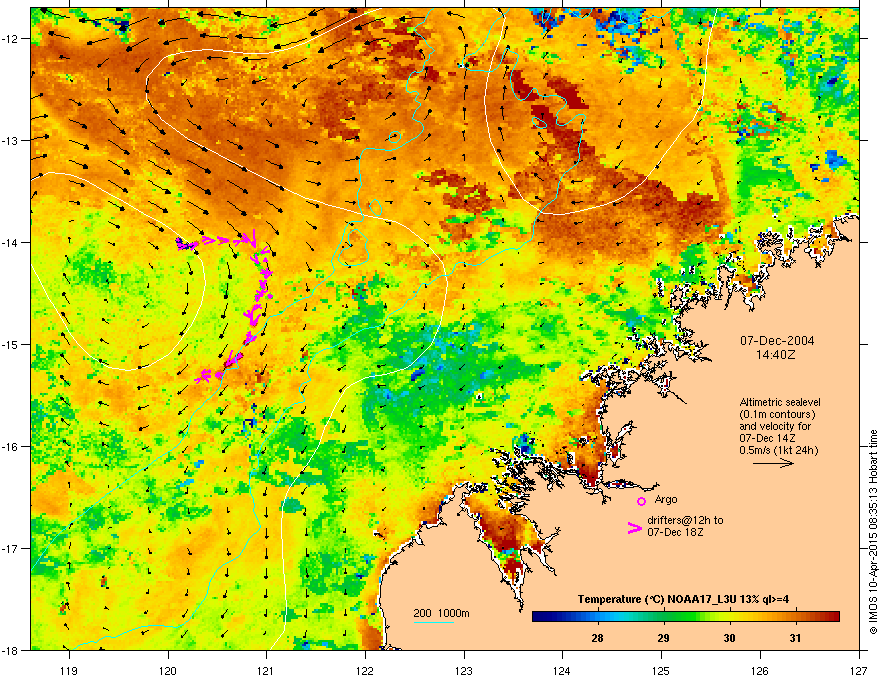The image size is (880, 680).
Task: Click the '(0.1m contours)' caption line
Action: [x=777, y=415]
